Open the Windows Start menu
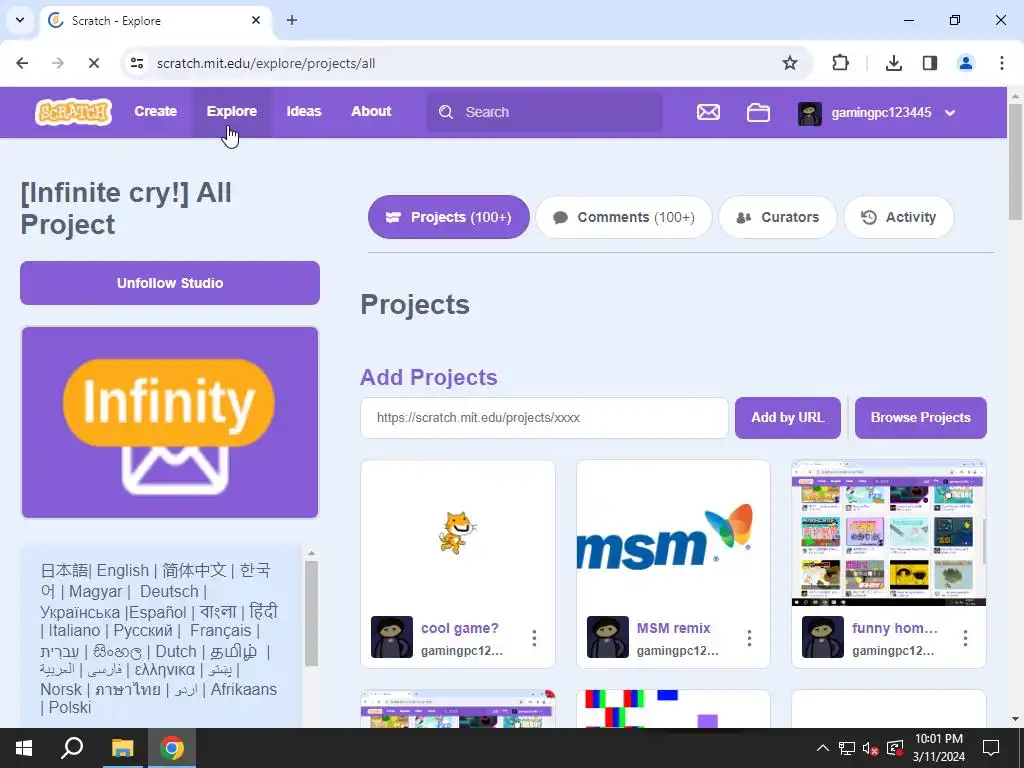Image resolution: width=1024 pixels, height=768 pixels. (x=24, y=748)
